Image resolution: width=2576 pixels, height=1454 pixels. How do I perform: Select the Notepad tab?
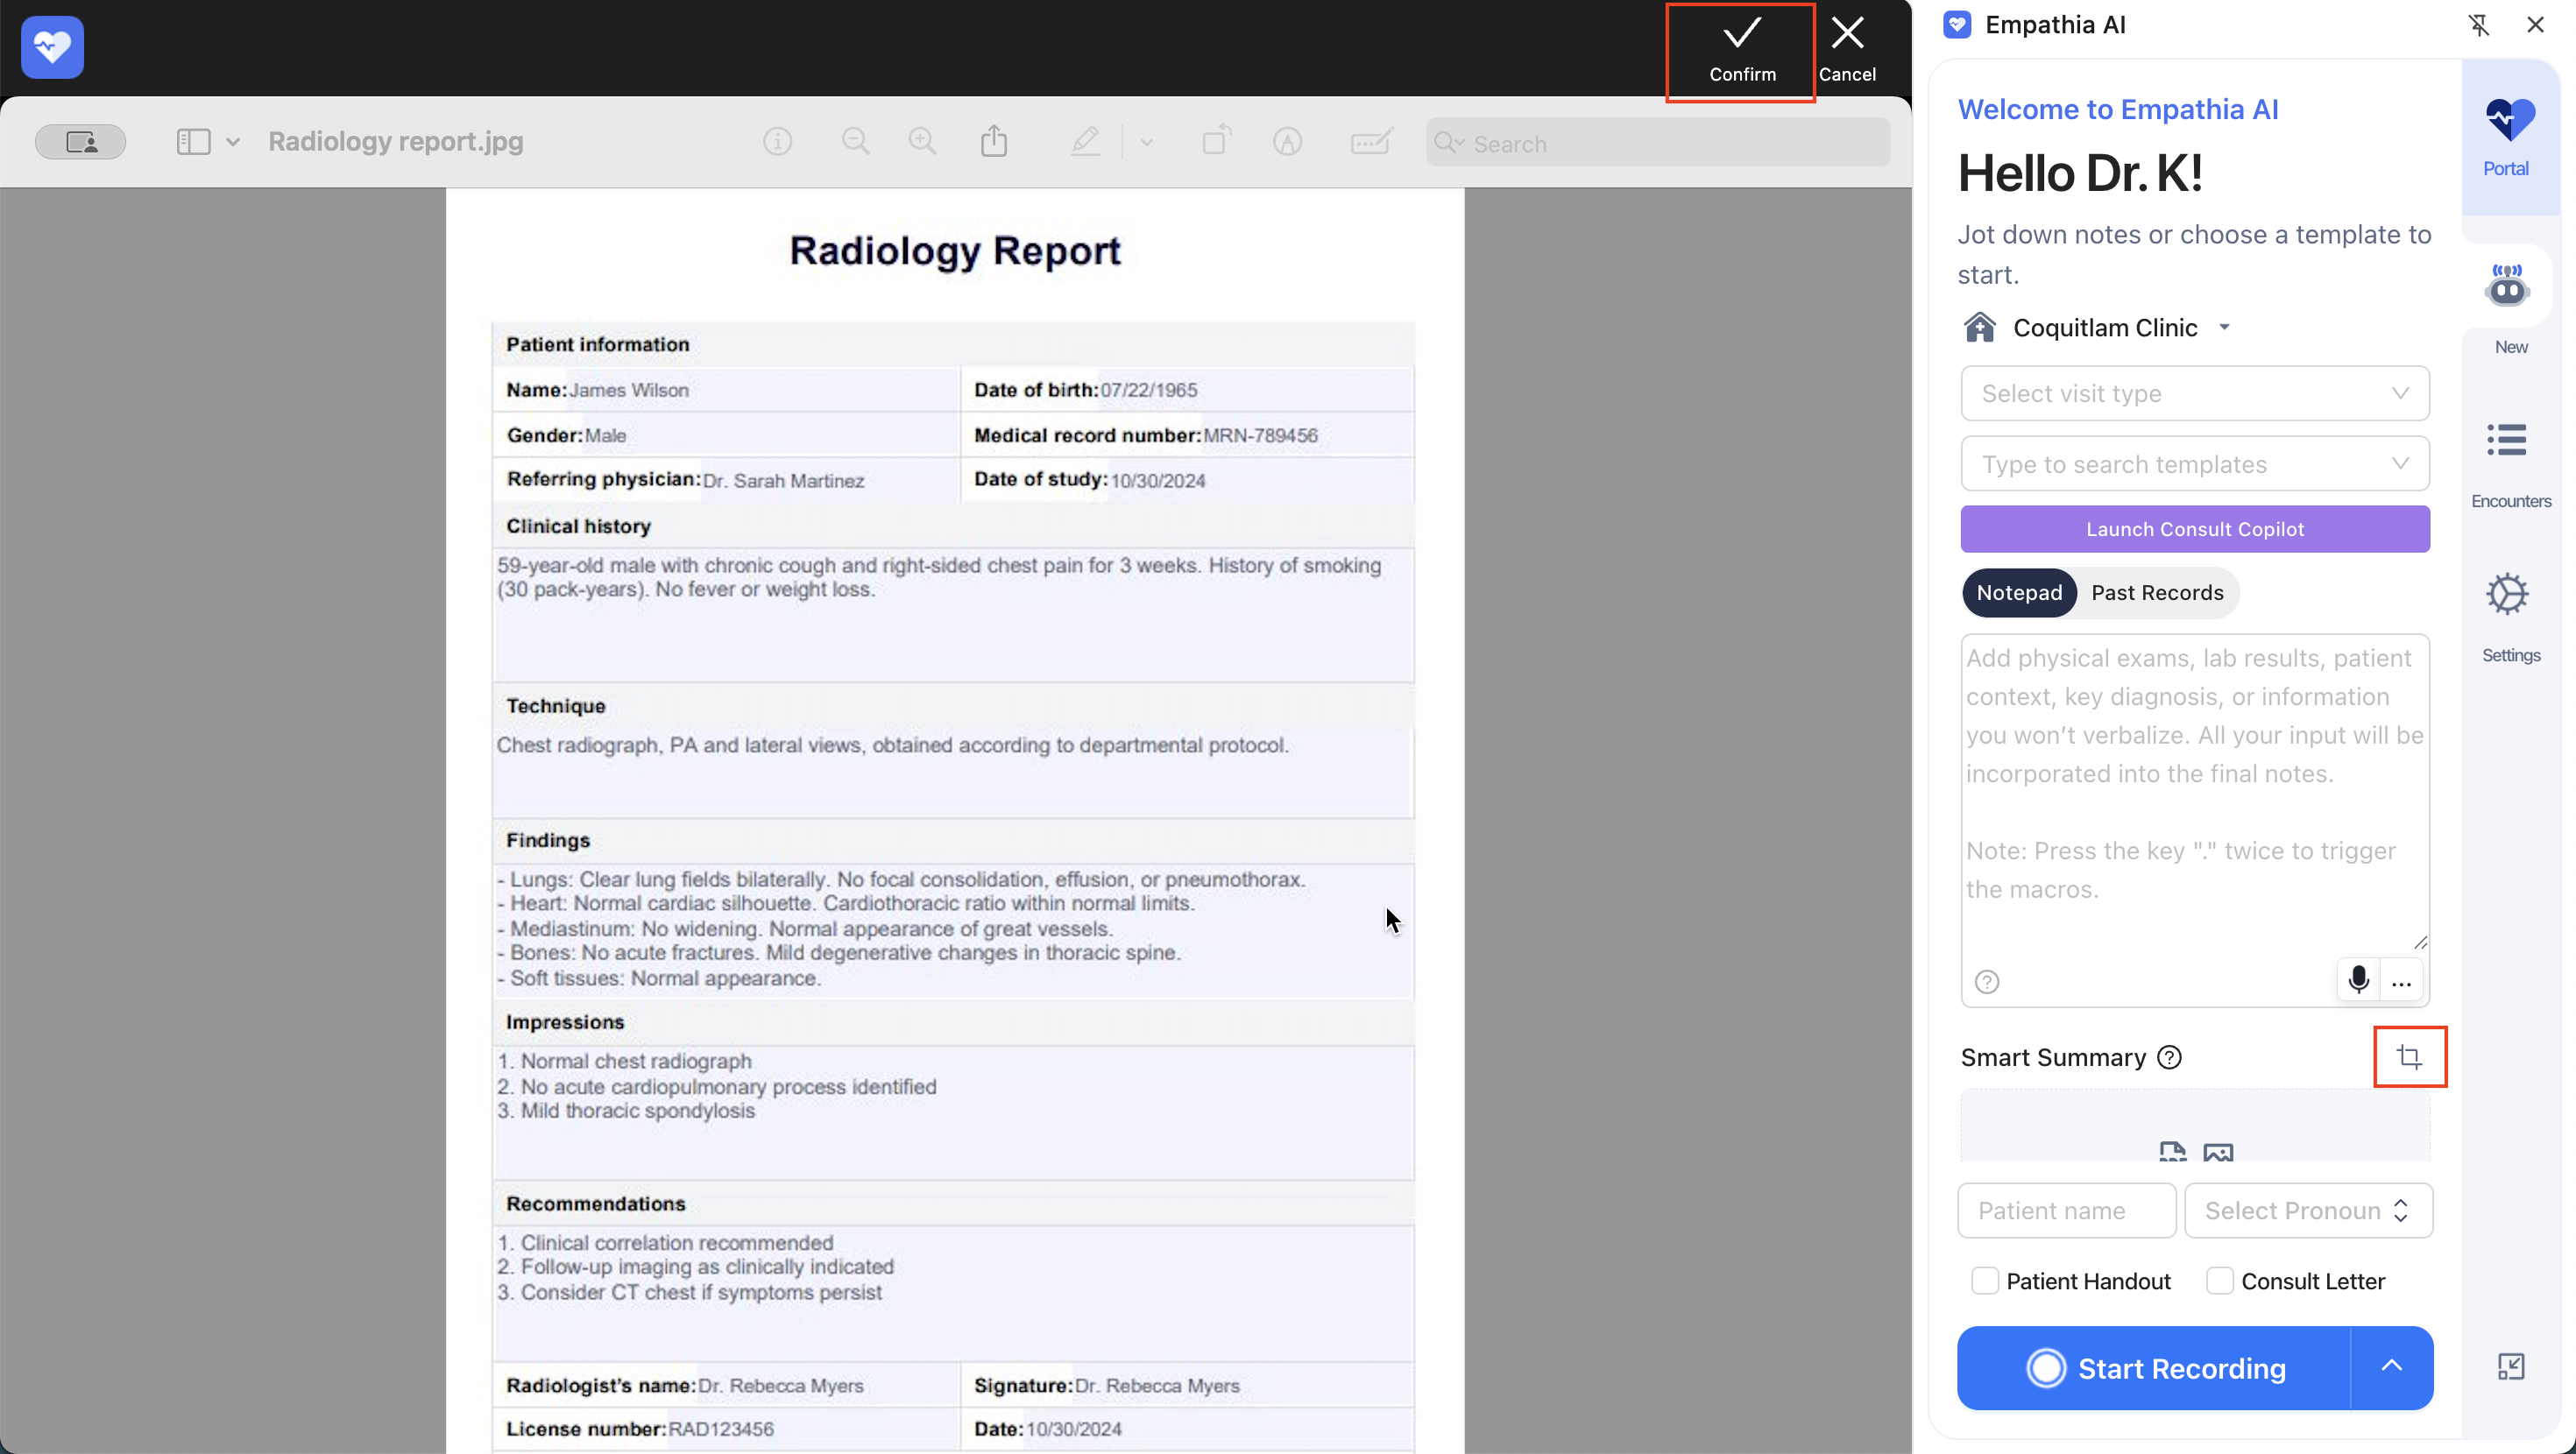[2019, 593]
